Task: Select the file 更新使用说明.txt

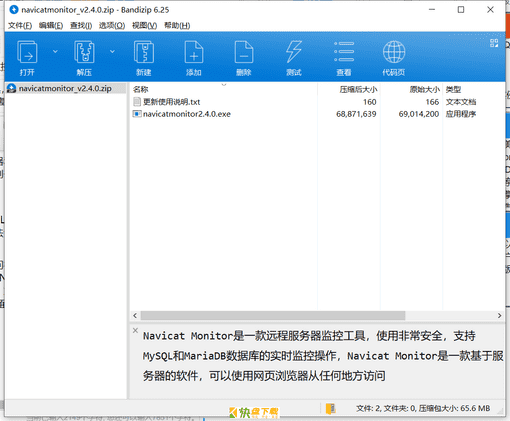Action: pyautogui.click(x=171, y=102)
